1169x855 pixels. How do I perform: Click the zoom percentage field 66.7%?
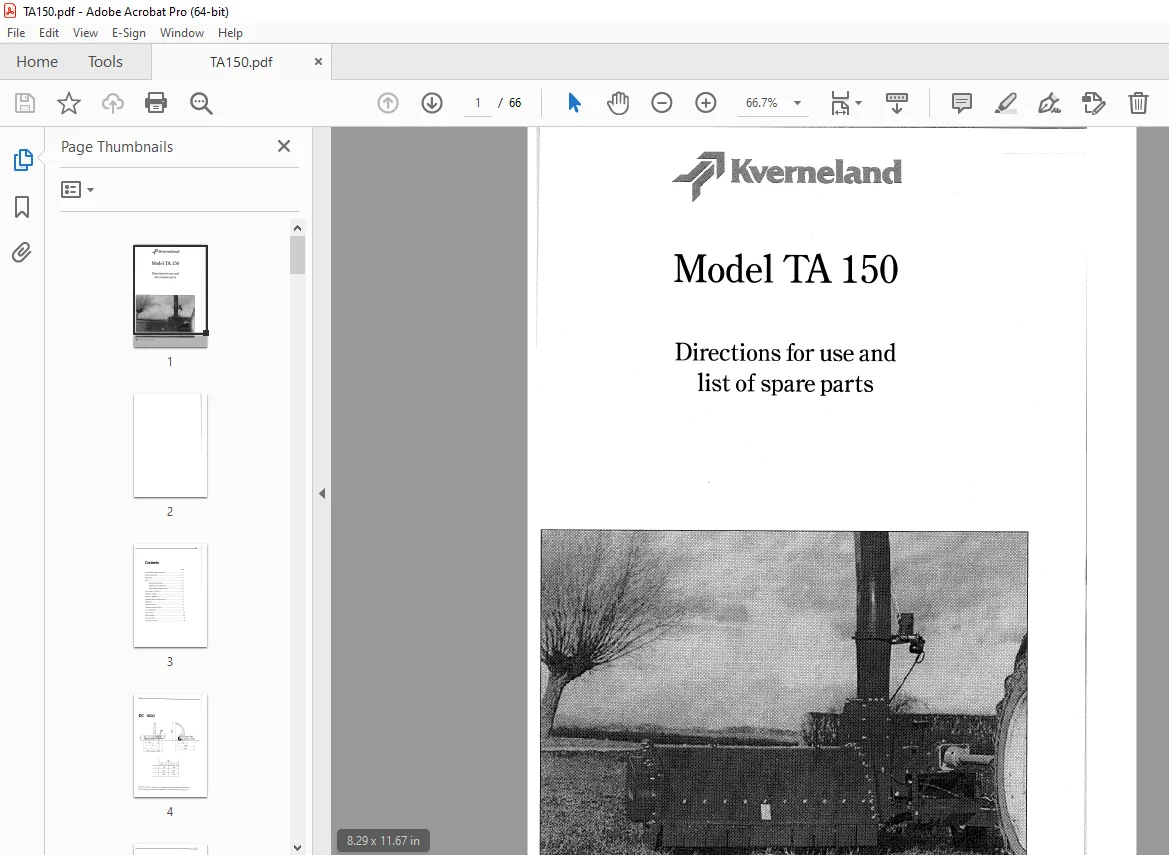click(x=761, y=103)
